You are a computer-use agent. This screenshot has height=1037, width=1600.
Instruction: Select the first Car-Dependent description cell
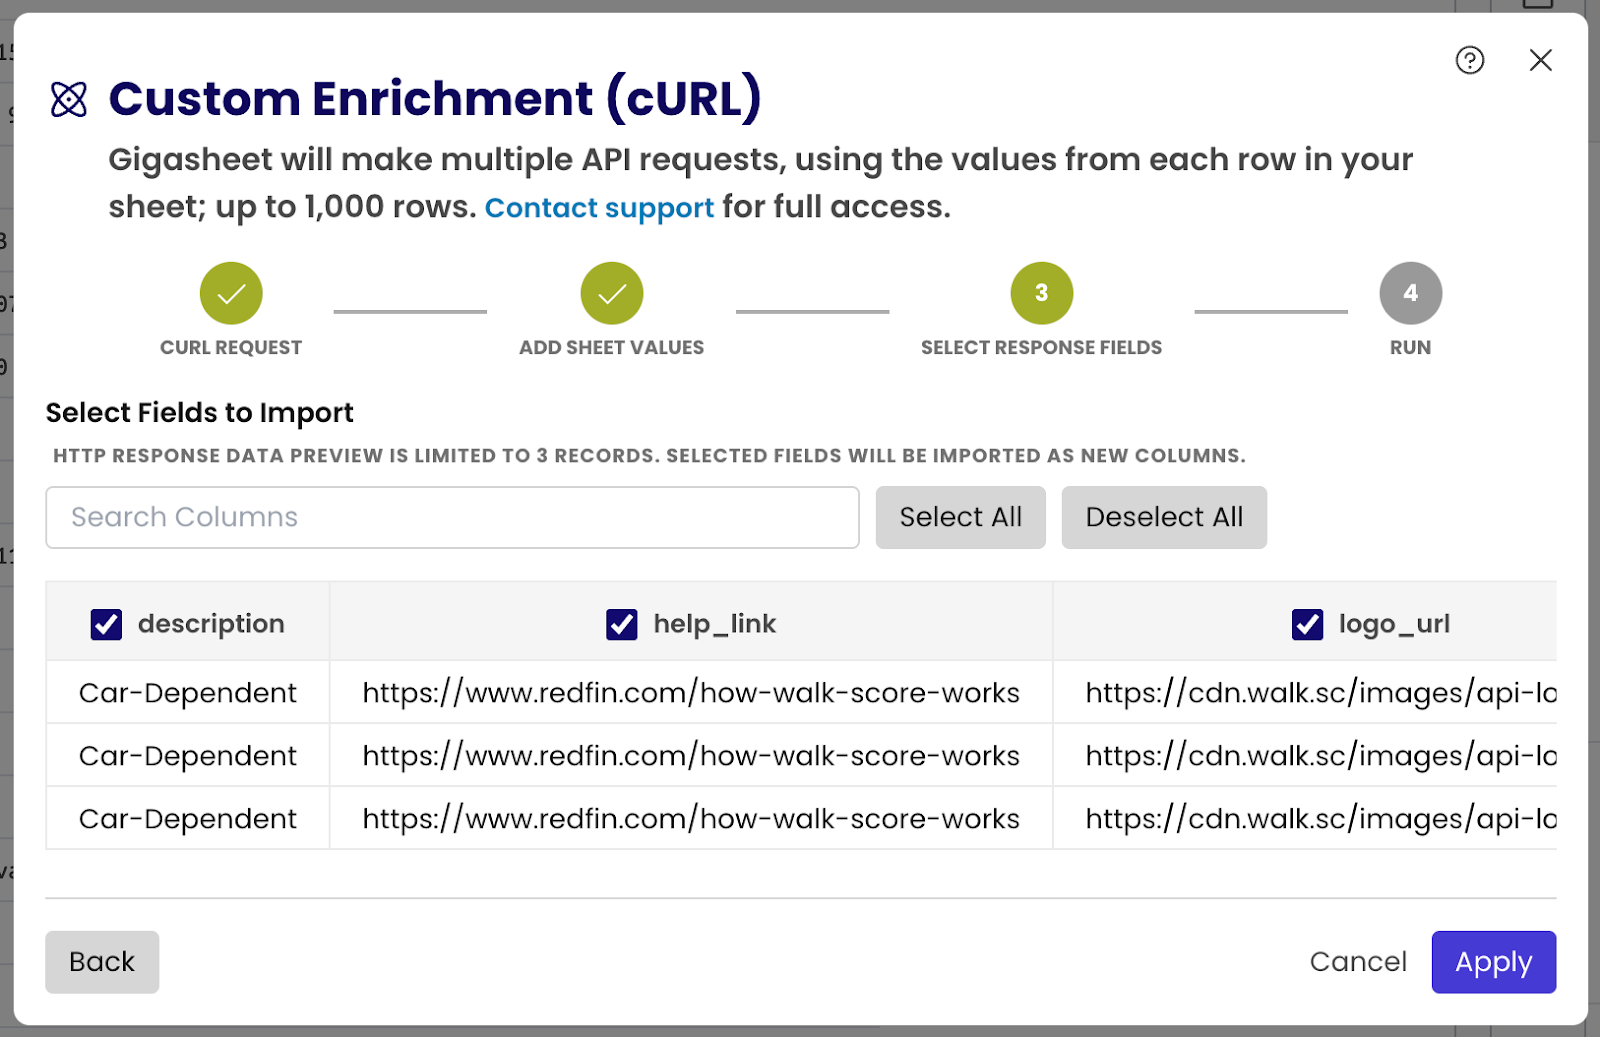coord(186,692)
